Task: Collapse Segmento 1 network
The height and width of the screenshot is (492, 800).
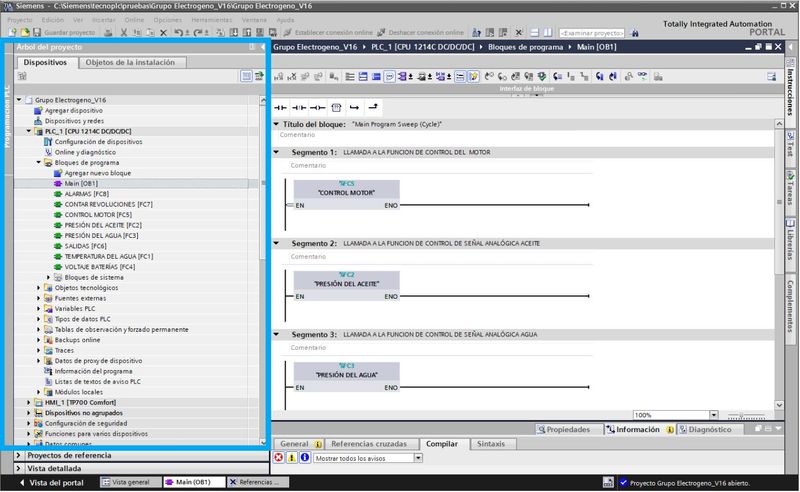Action: pos(277,152)
